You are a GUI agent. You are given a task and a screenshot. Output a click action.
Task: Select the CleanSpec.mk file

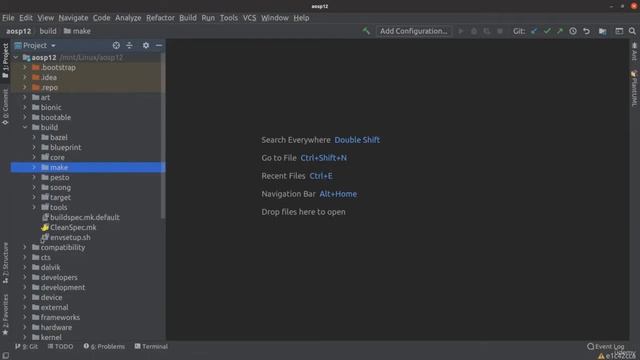point(73,227)
